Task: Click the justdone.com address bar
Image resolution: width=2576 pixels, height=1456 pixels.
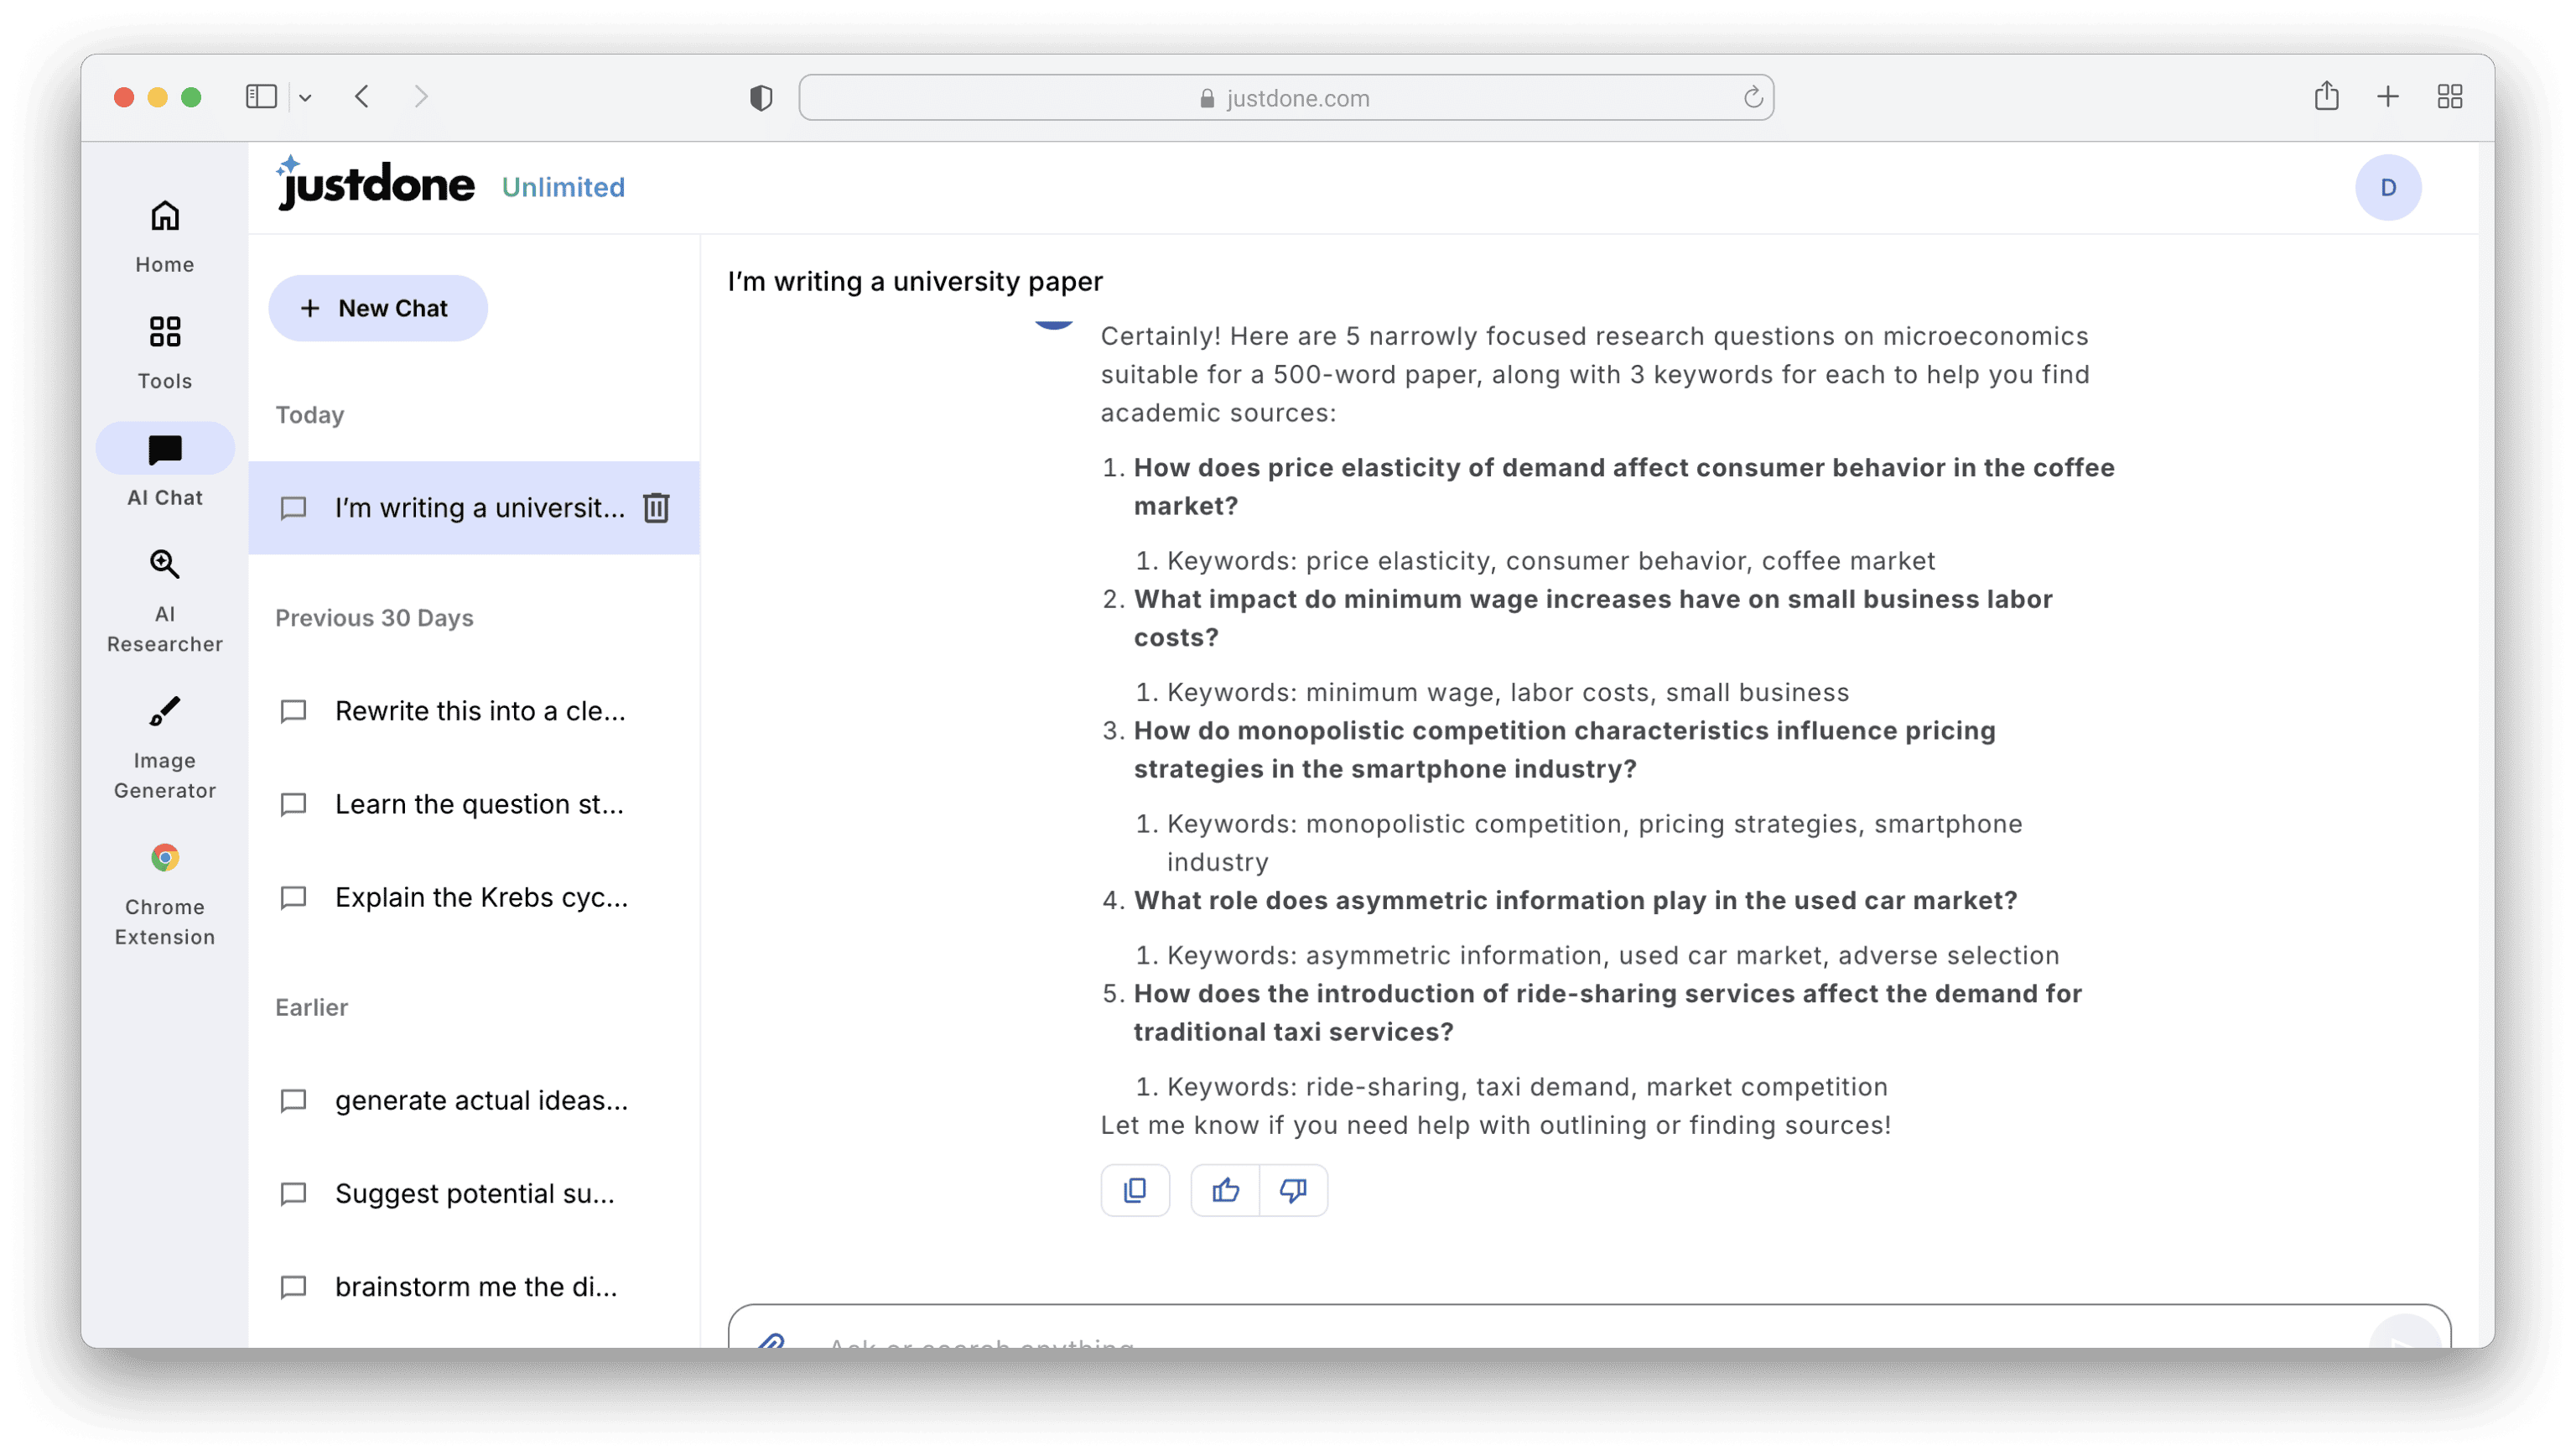Action: coord(1286,98)
